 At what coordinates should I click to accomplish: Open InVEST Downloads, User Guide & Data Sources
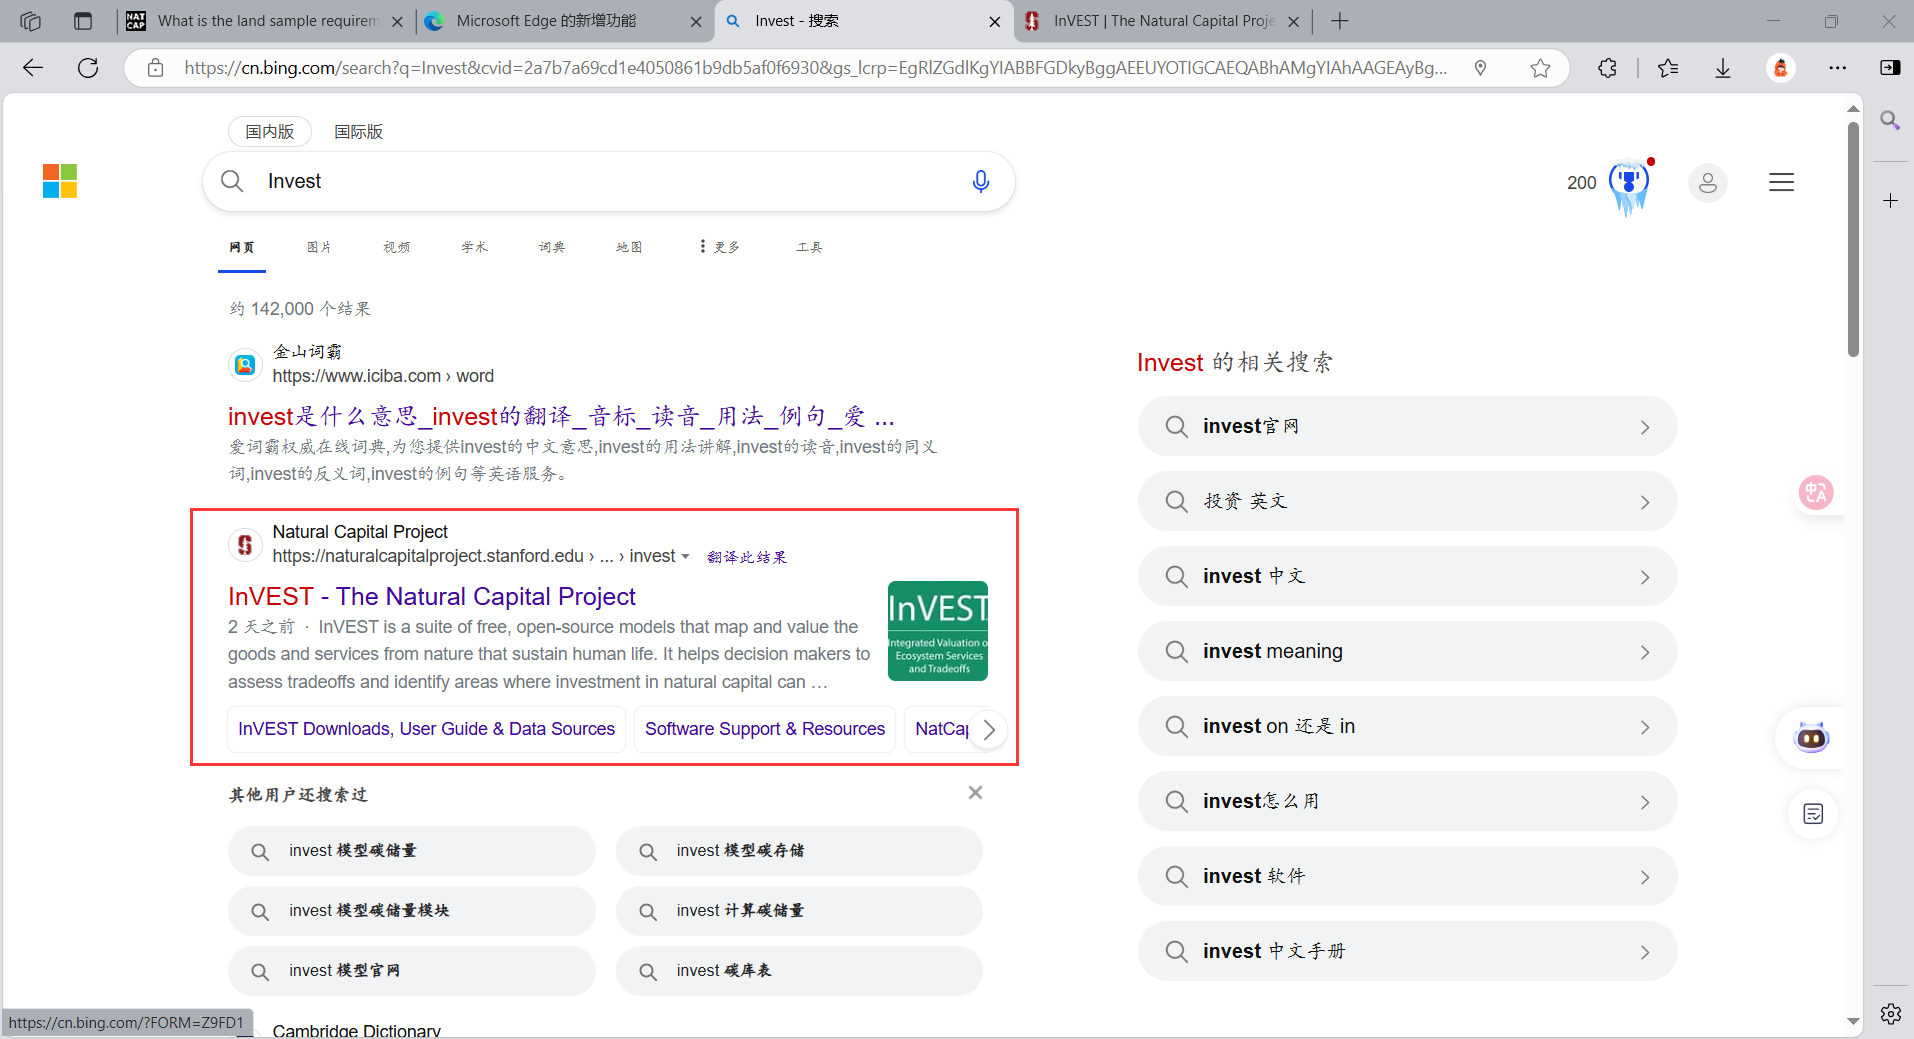(426, 729)
